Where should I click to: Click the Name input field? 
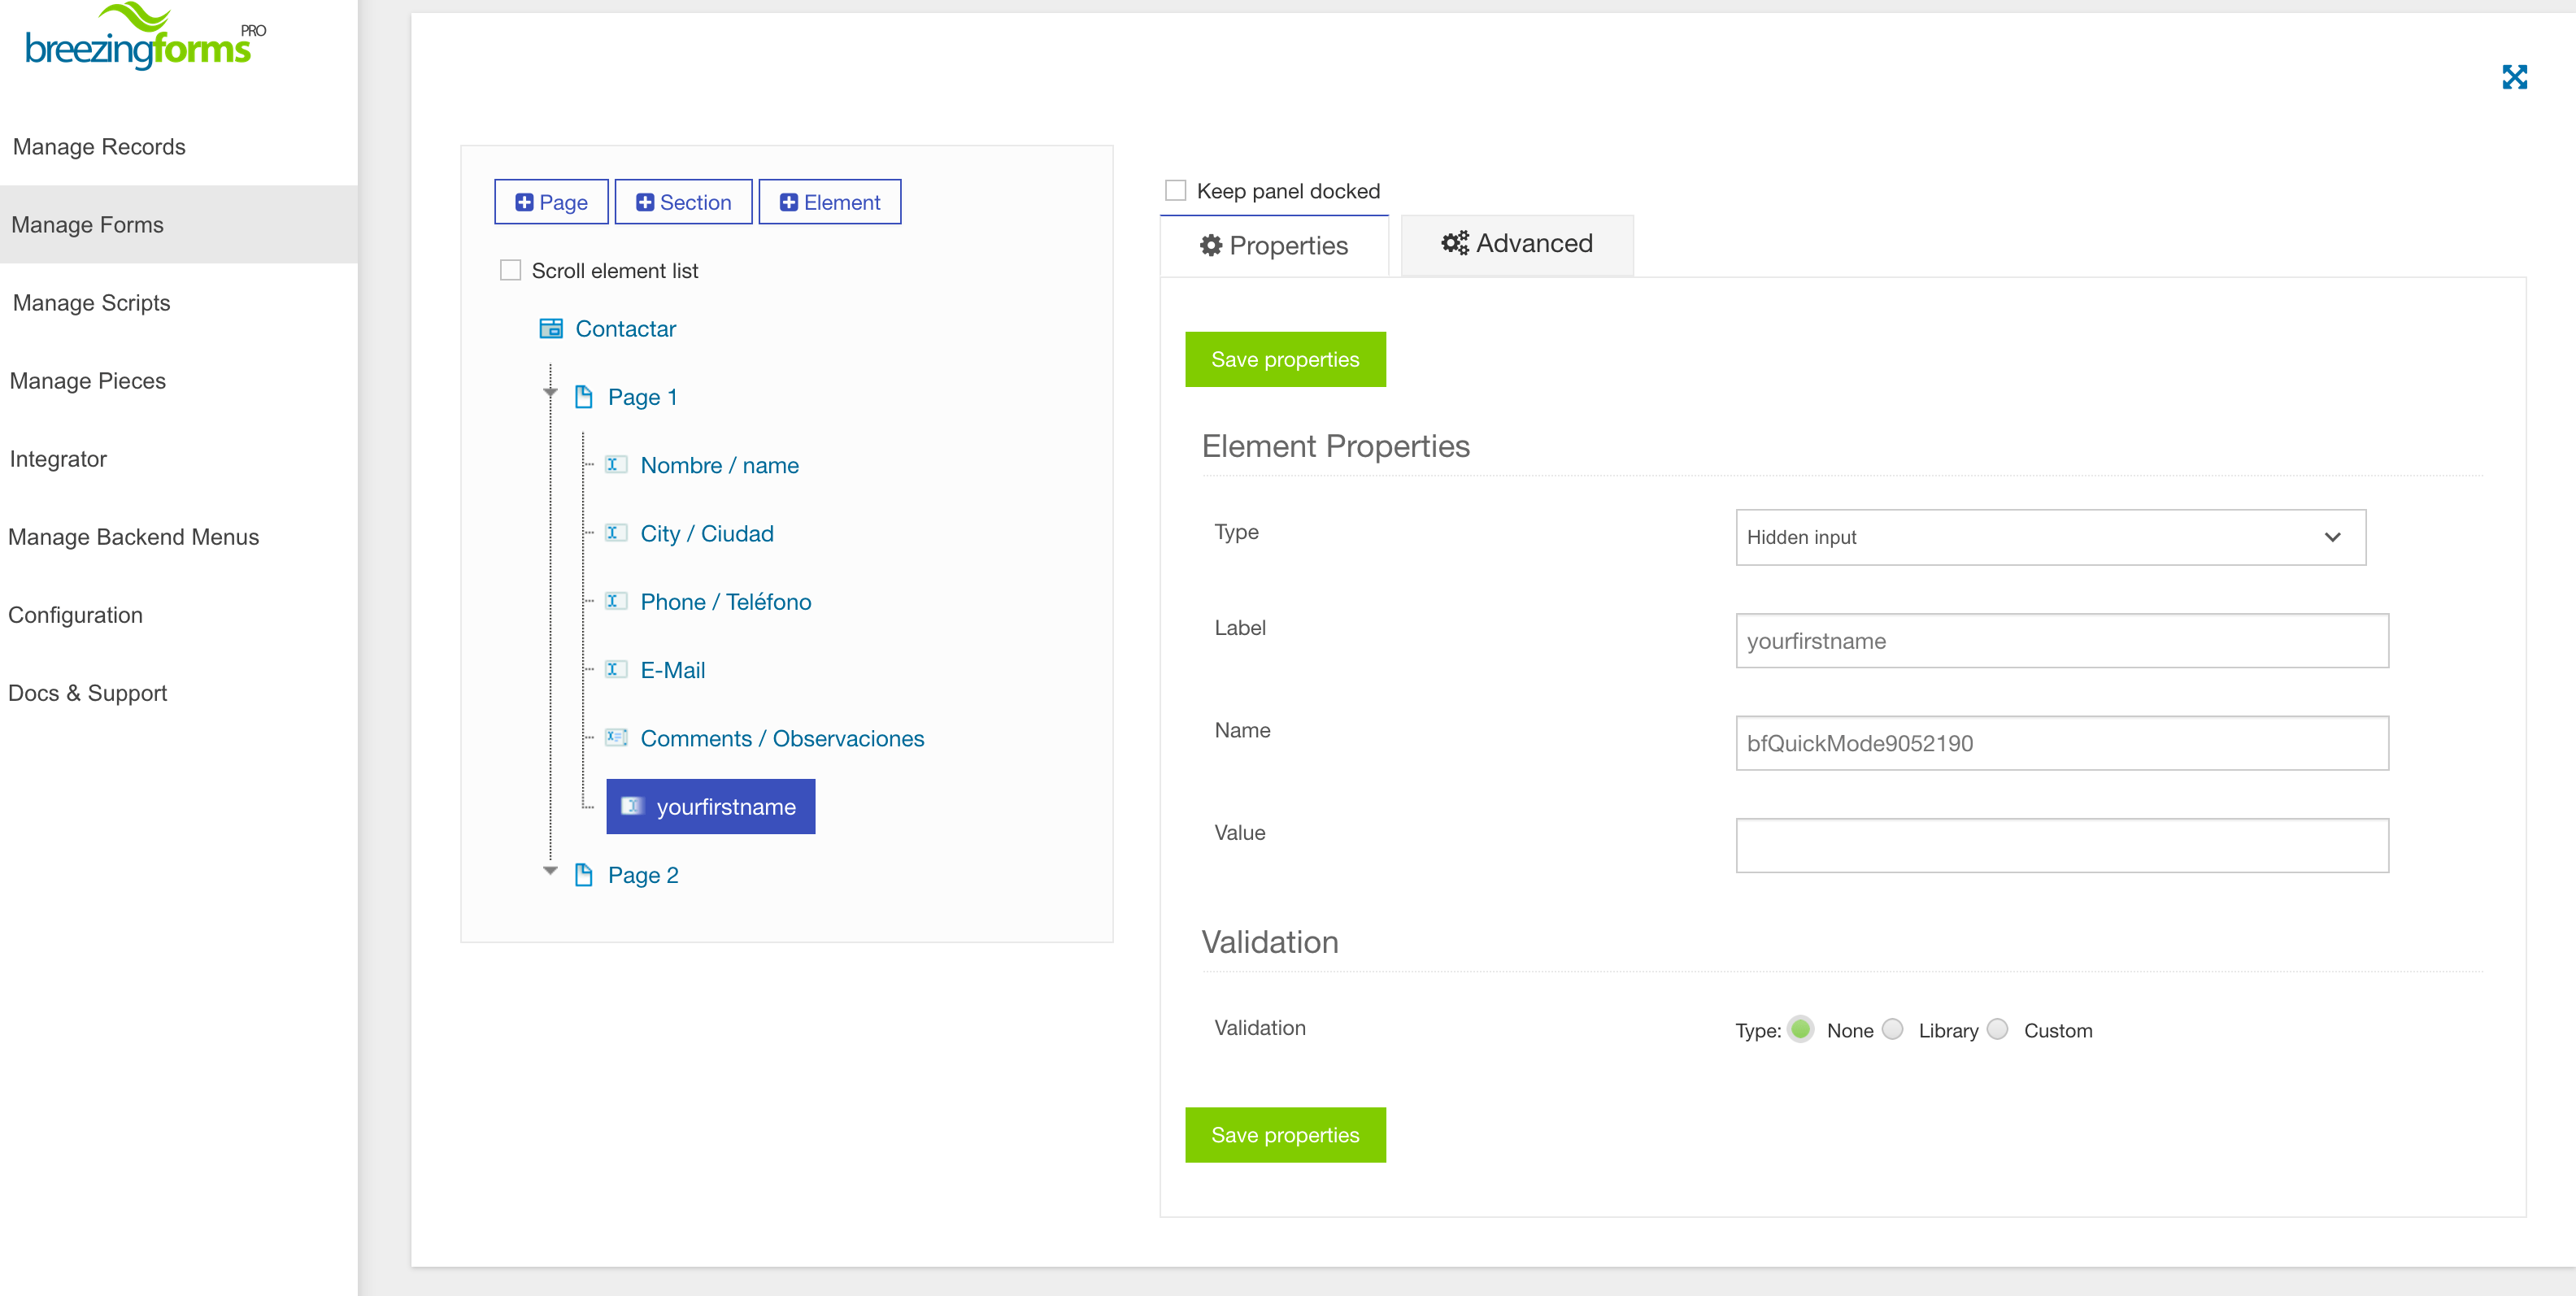[x=2062, y=743]
